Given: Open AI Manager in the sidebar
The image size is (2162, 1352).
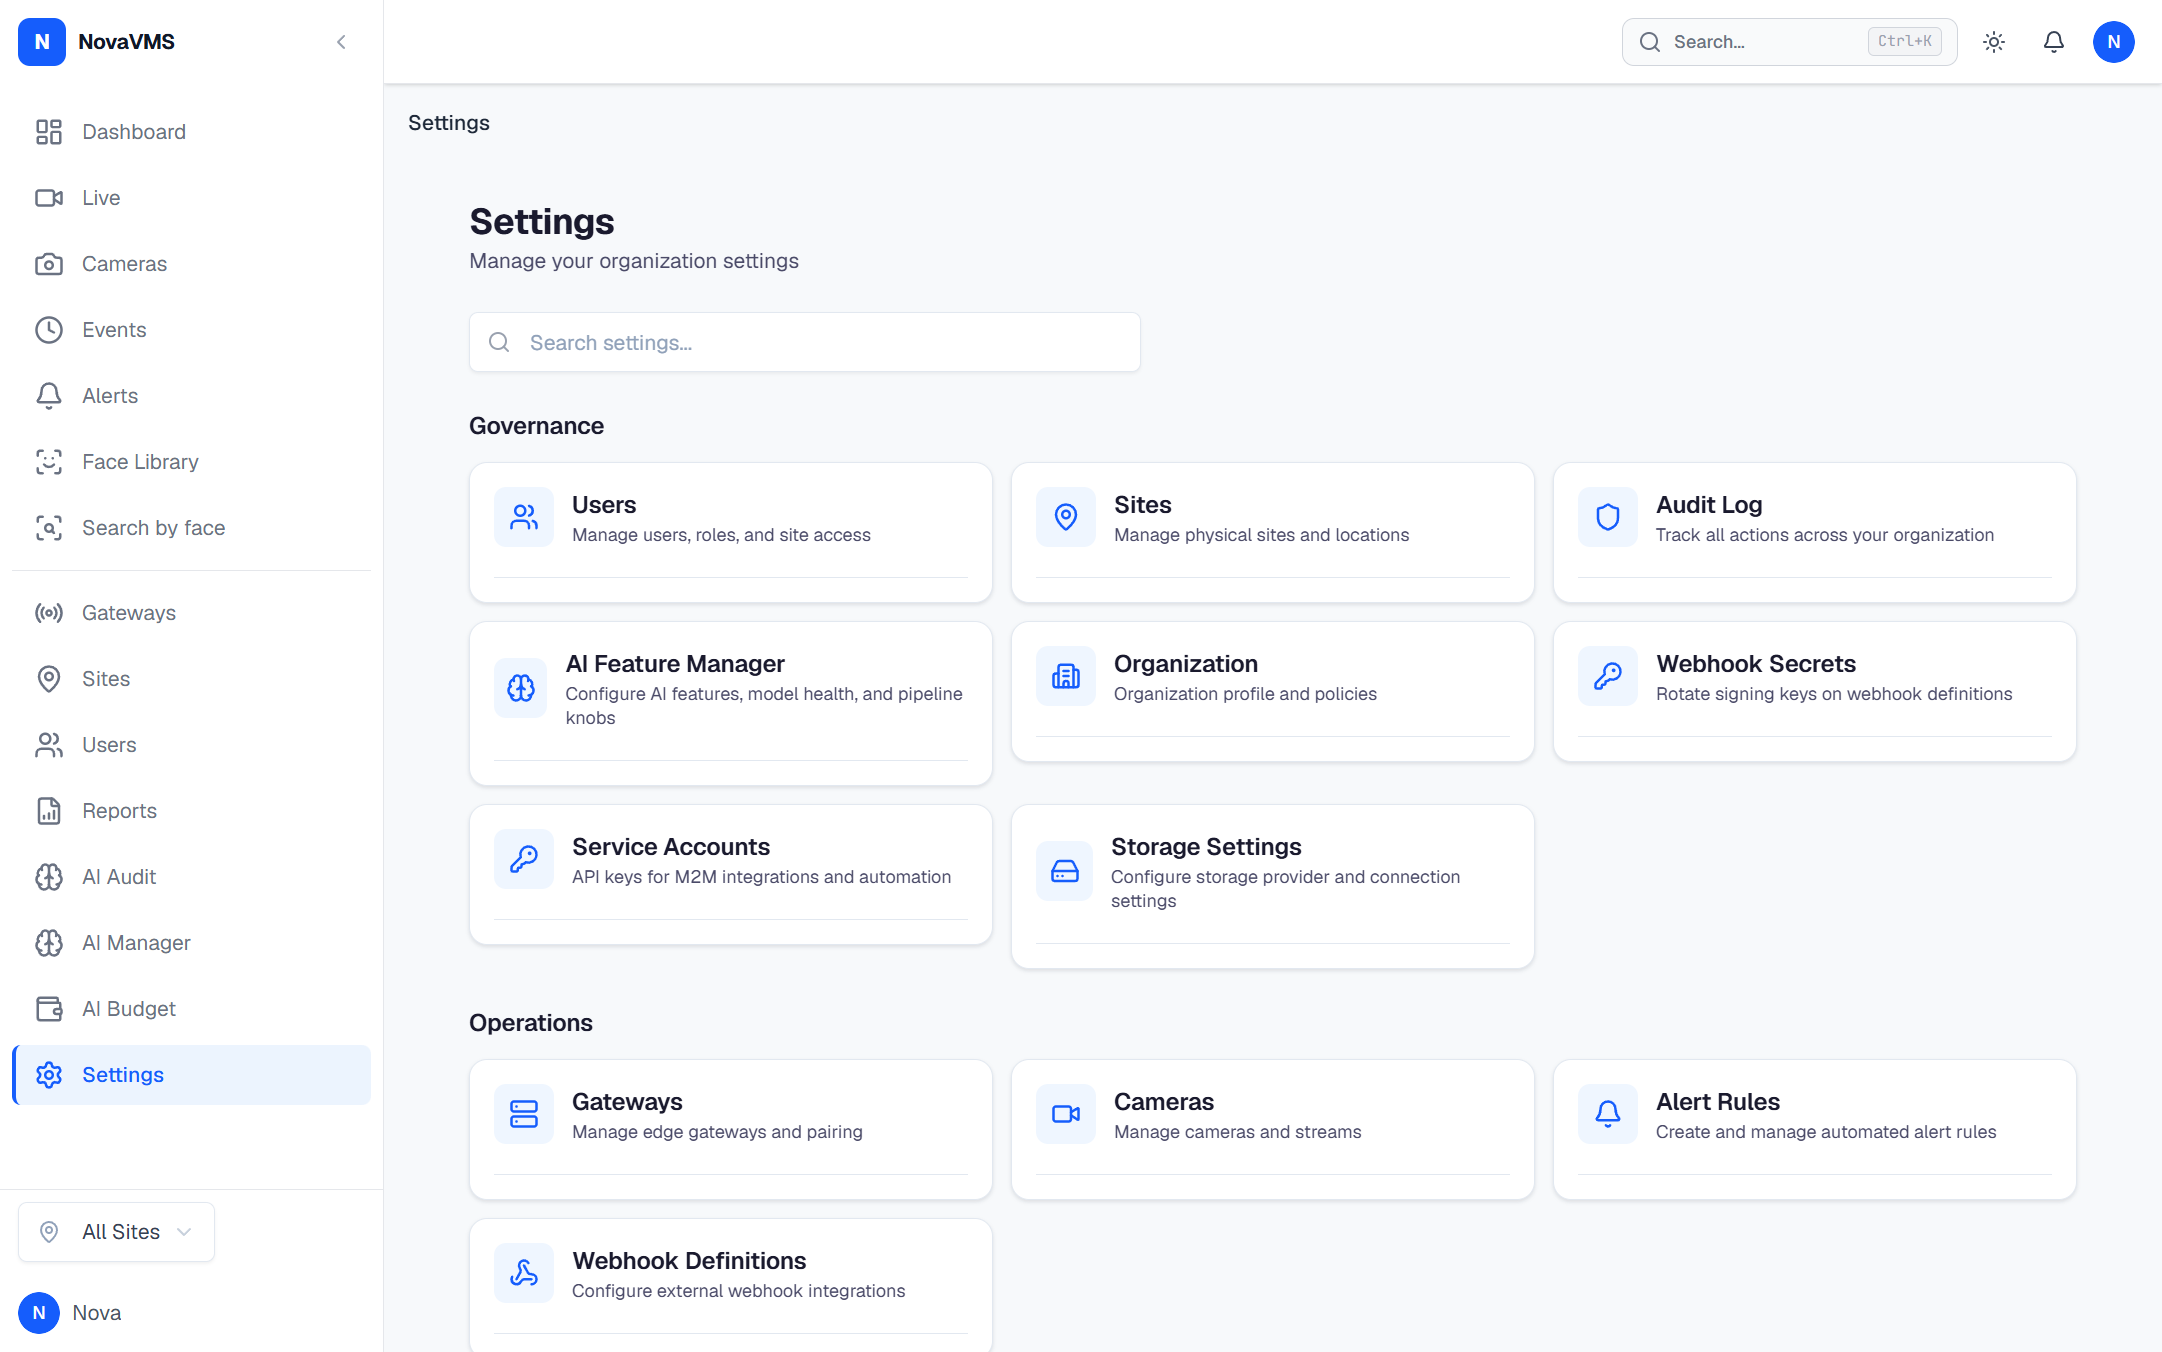Looking at the screenshot, I should [x=191, y=943].
